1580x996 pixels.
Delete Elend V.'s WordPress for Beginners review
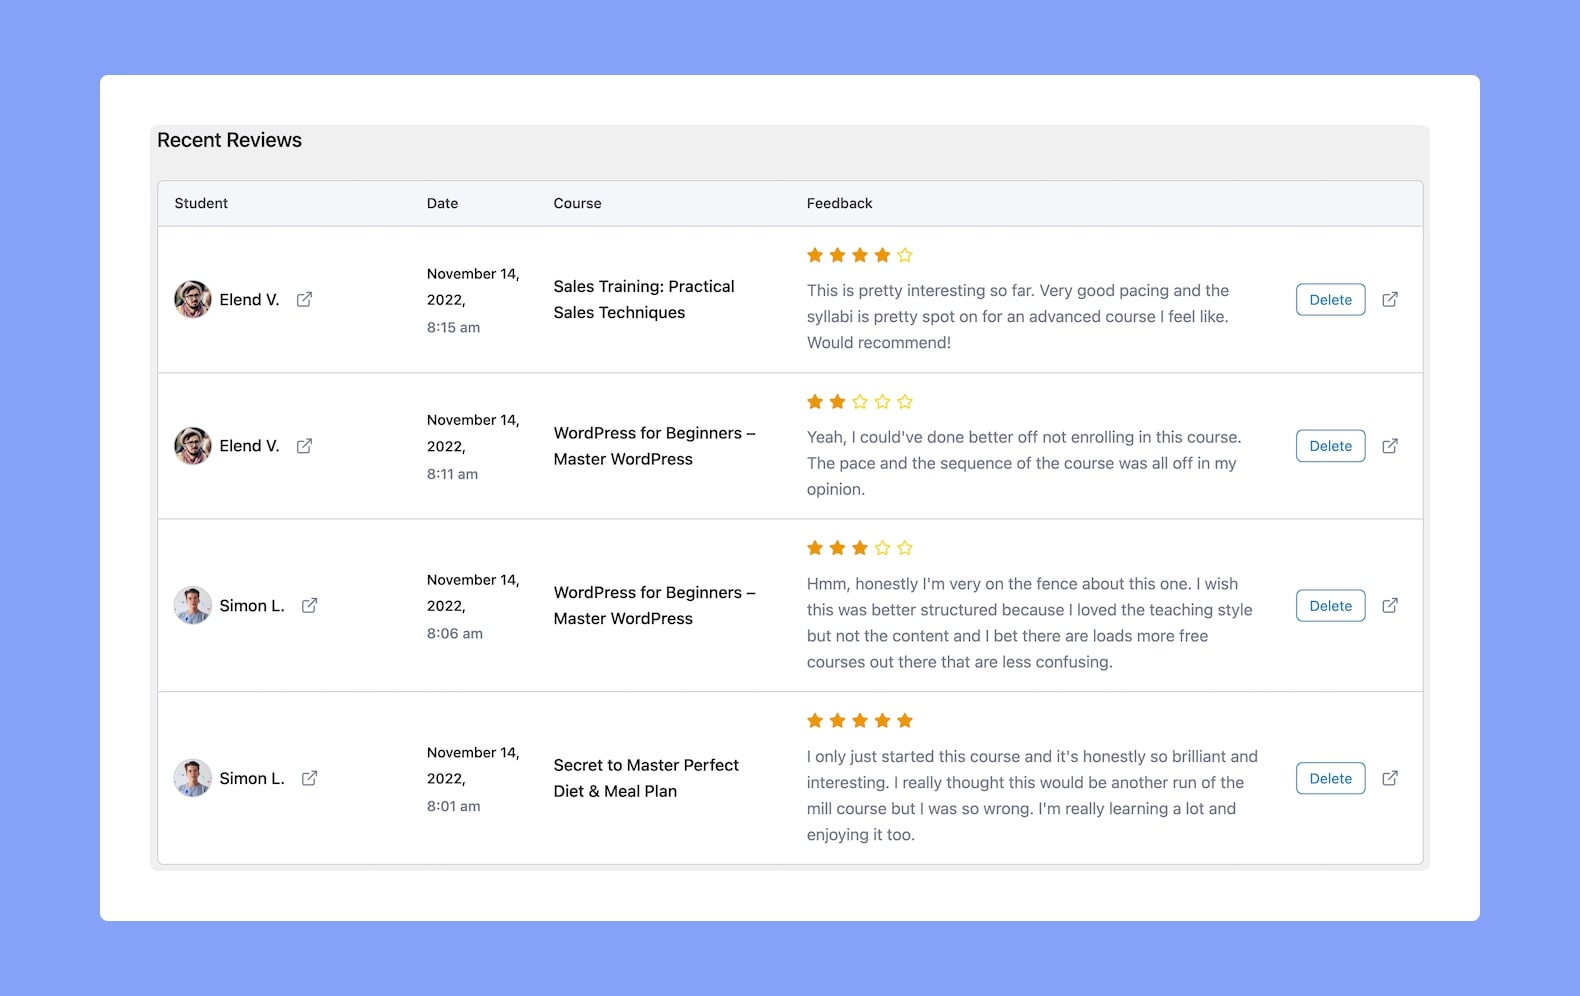pos(1331,446)
